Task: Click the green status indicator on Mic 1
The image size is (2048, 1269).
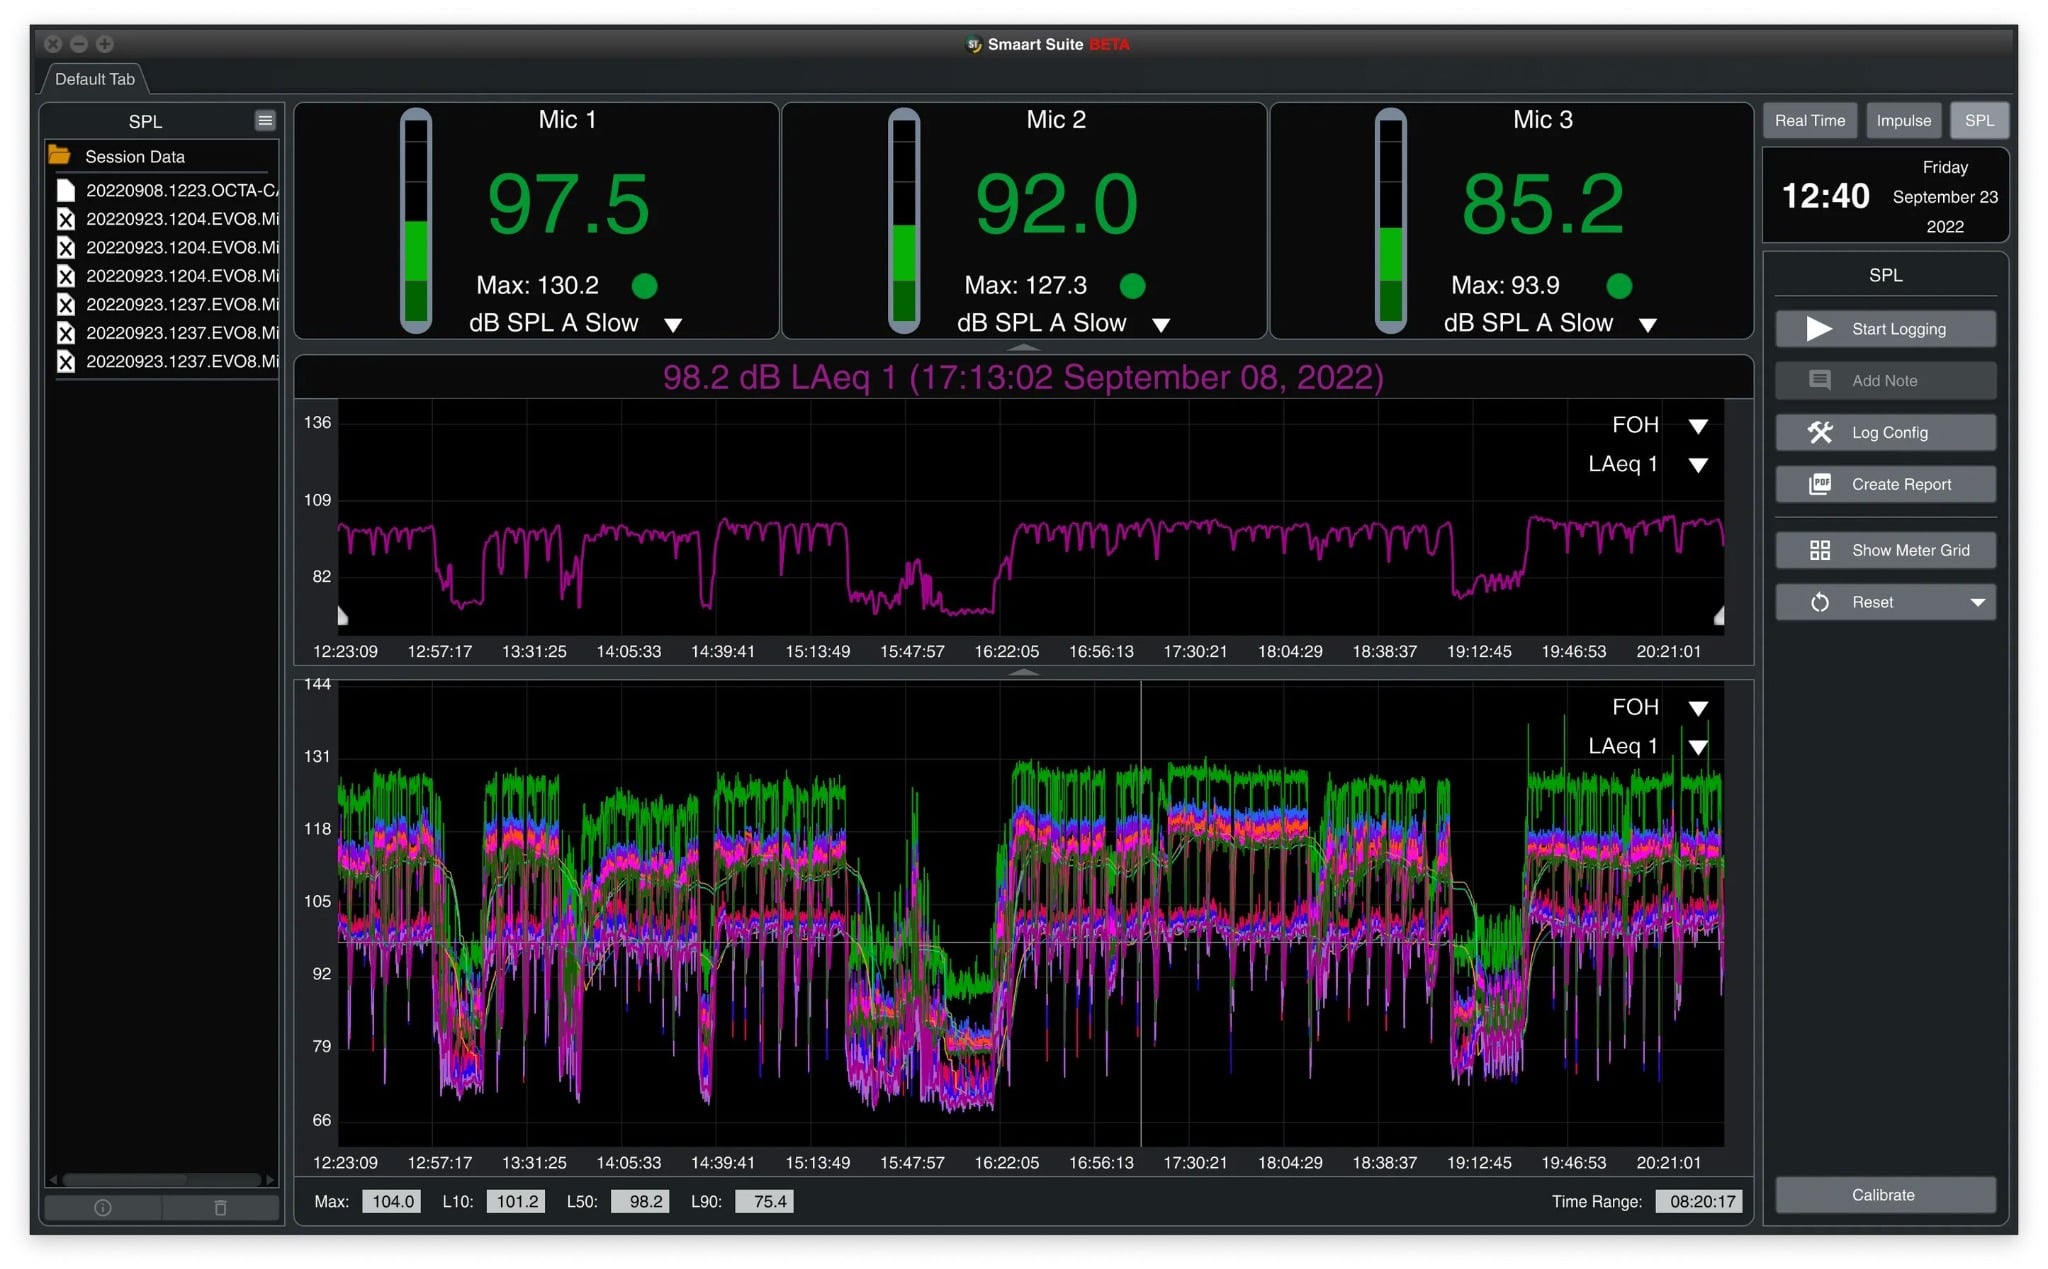Action: (x=644, y=286)
